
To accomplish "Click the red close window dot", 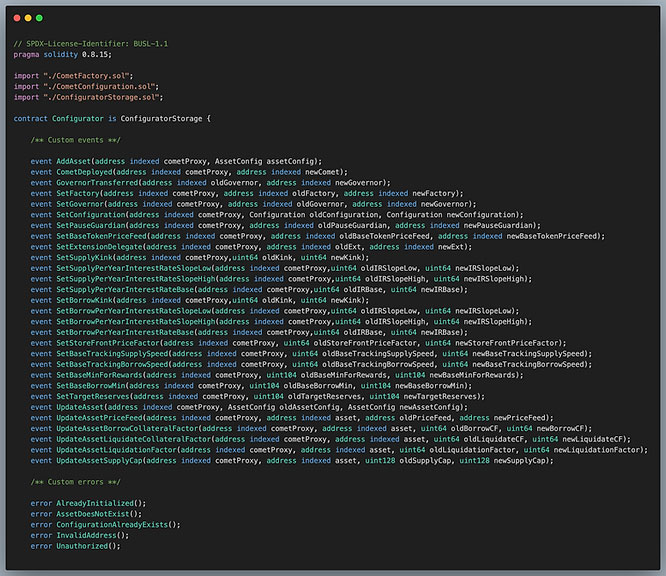I will click(17, 18).
